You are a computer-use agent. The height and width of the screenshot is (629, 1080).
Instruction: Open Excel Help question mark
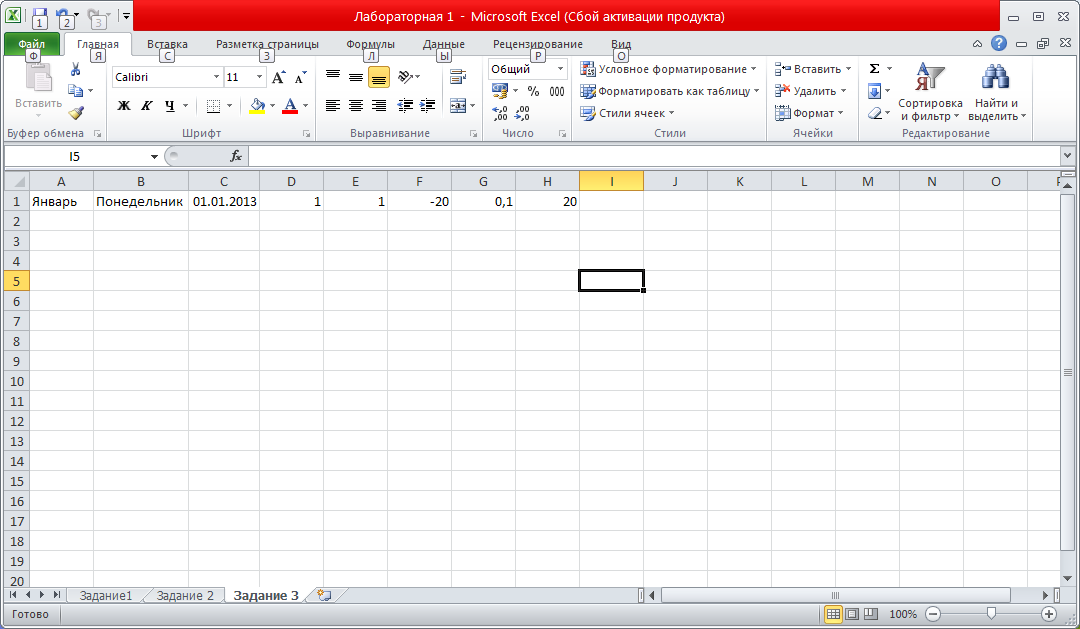(999, 43)
